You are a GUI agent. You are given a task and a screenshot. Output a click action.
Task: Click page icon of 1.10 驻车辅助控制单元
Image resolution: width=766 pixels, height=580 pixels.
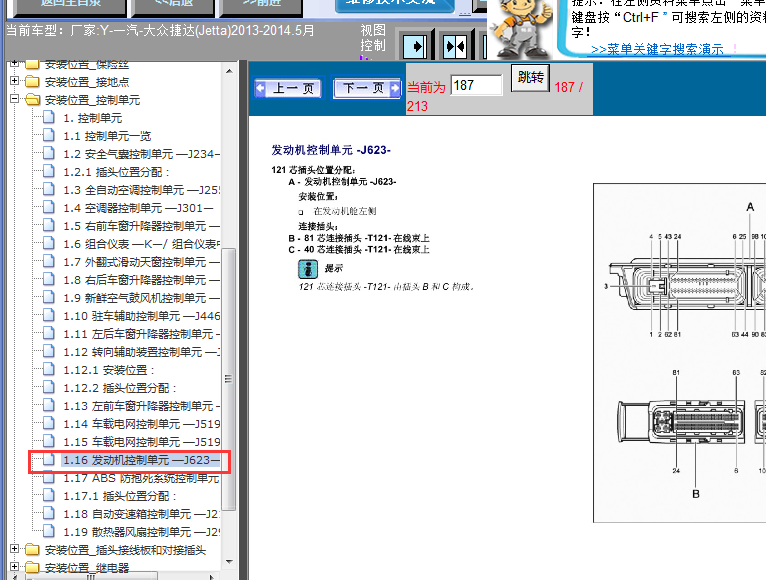click(x=49, y=316)
